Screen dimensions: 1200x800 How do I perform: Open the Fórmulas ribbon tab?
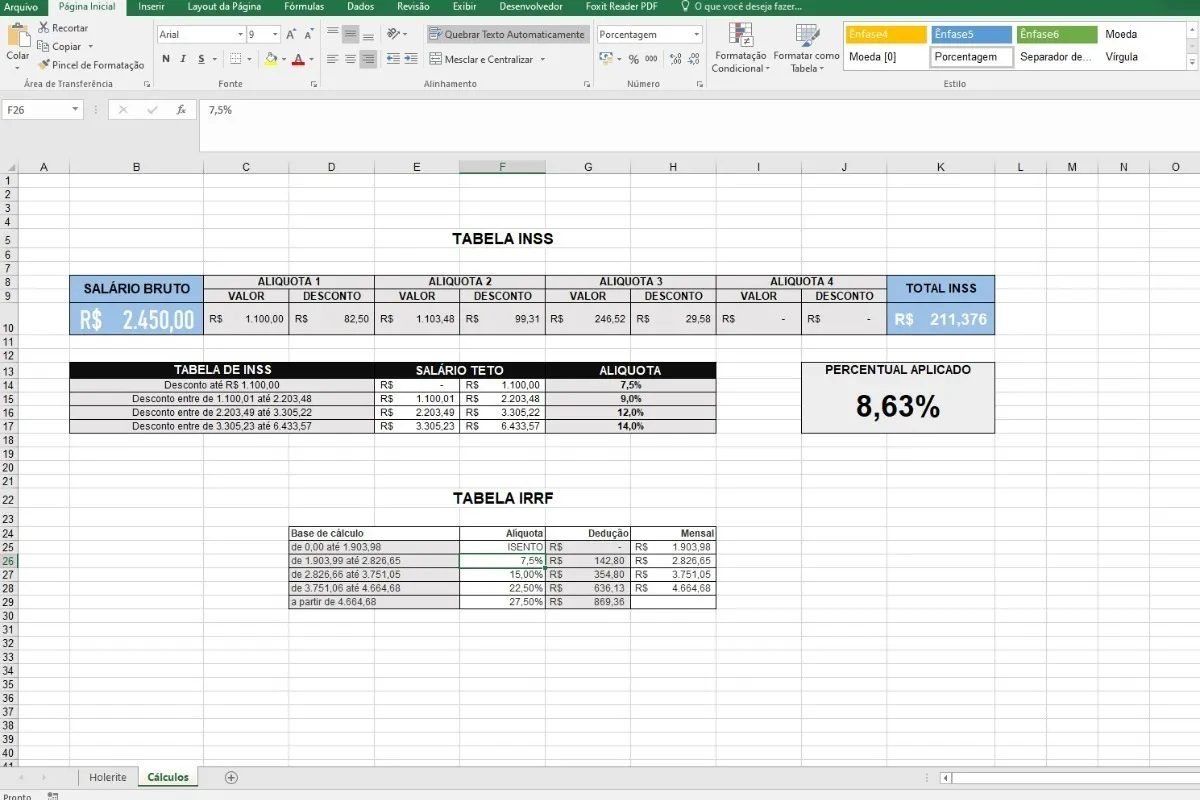coord(304,7)
